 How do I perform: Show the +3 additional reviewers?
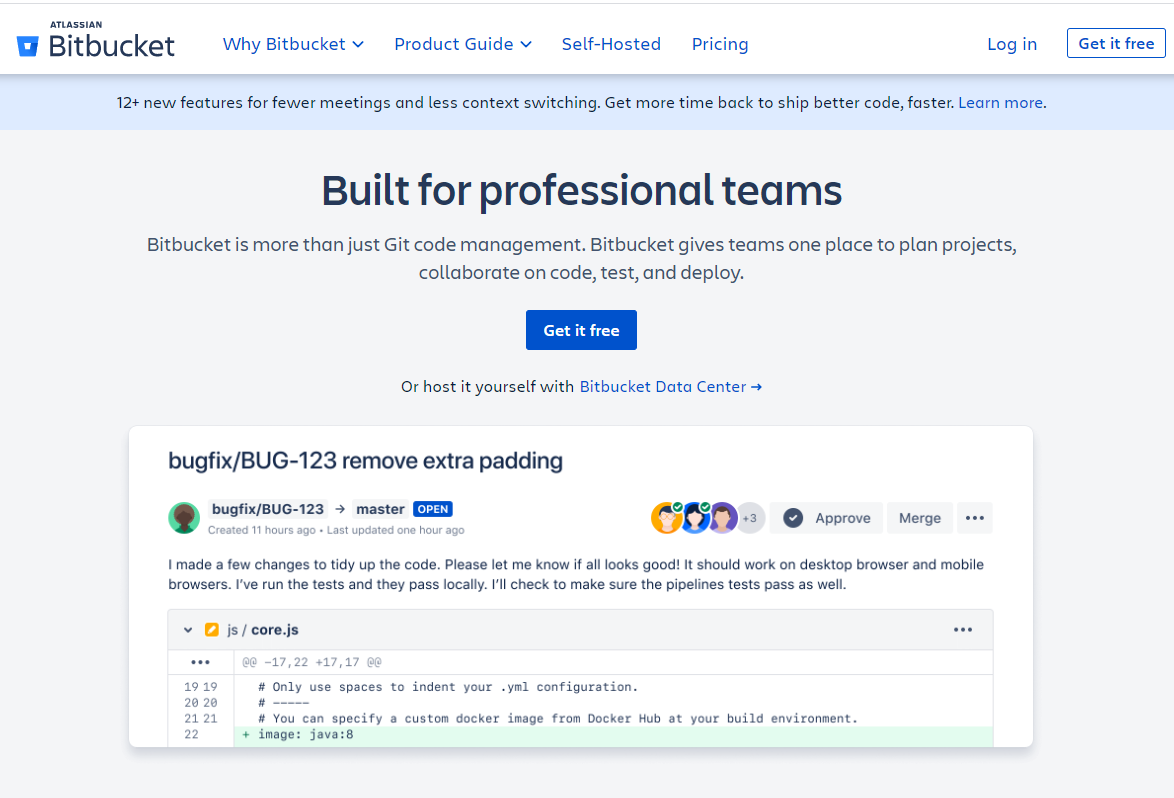750,518
